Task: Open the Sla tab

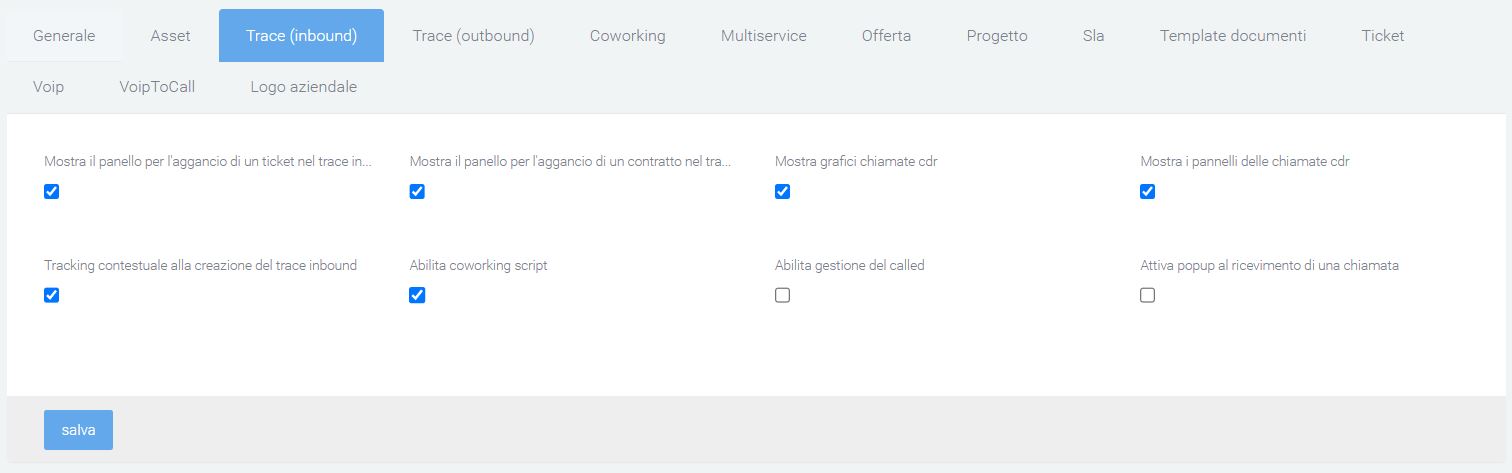Action: point(1093,36)
